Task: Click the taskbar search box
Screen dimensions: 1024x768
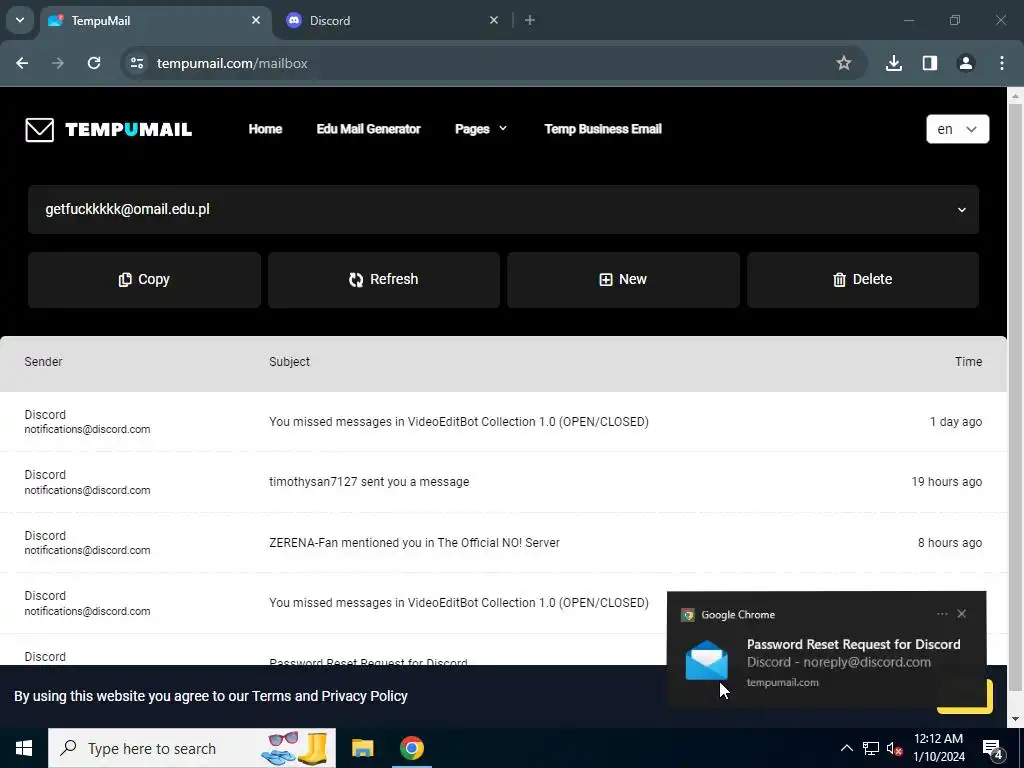Action: coord(192,748)
